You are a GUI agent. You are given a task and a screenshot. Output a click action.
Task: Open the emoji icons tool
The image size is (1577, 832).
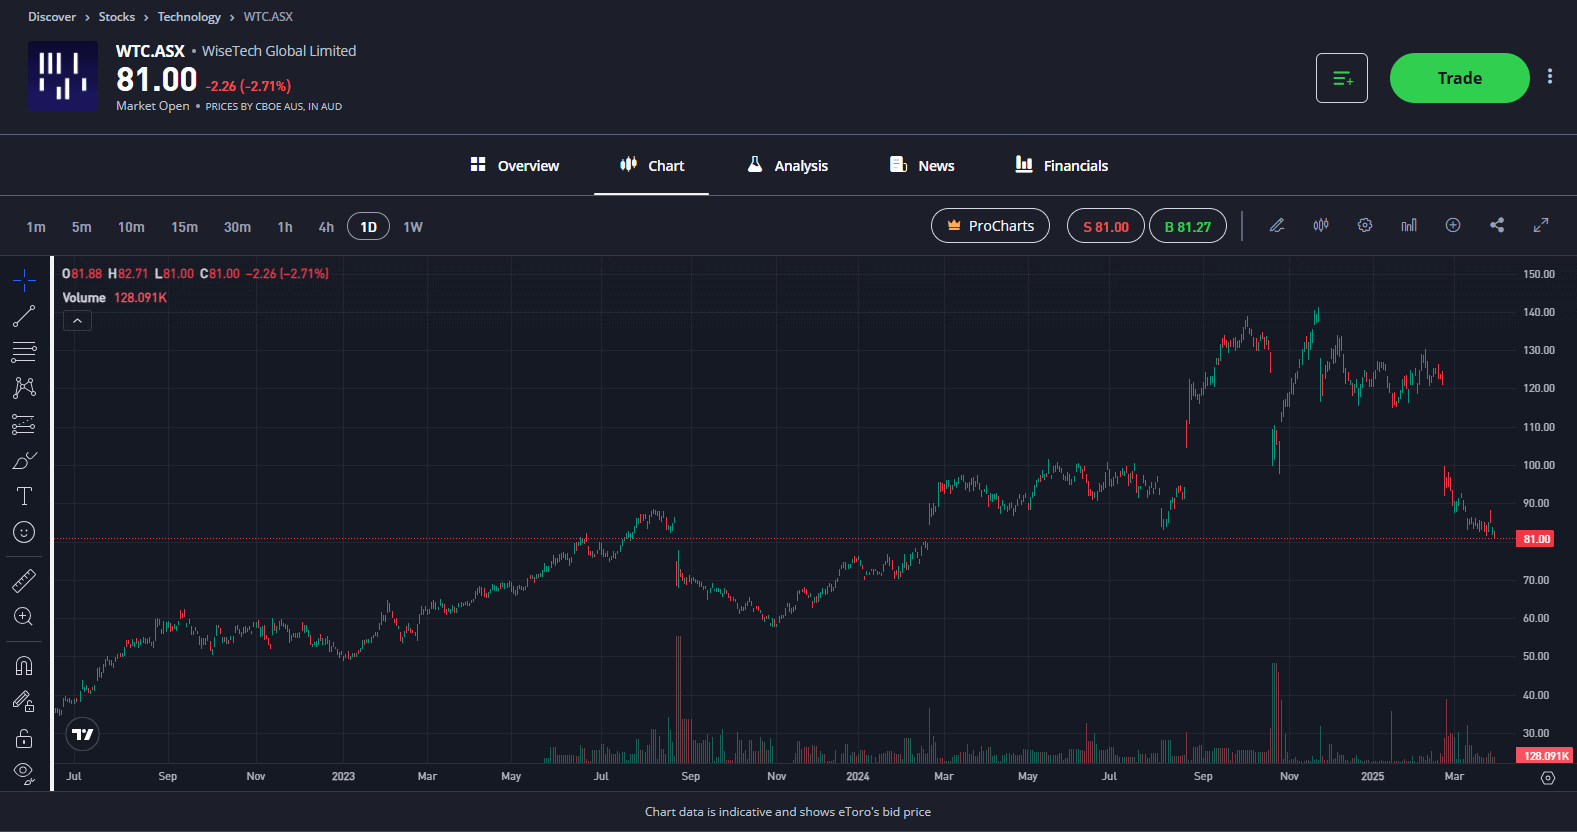[24, 532]
